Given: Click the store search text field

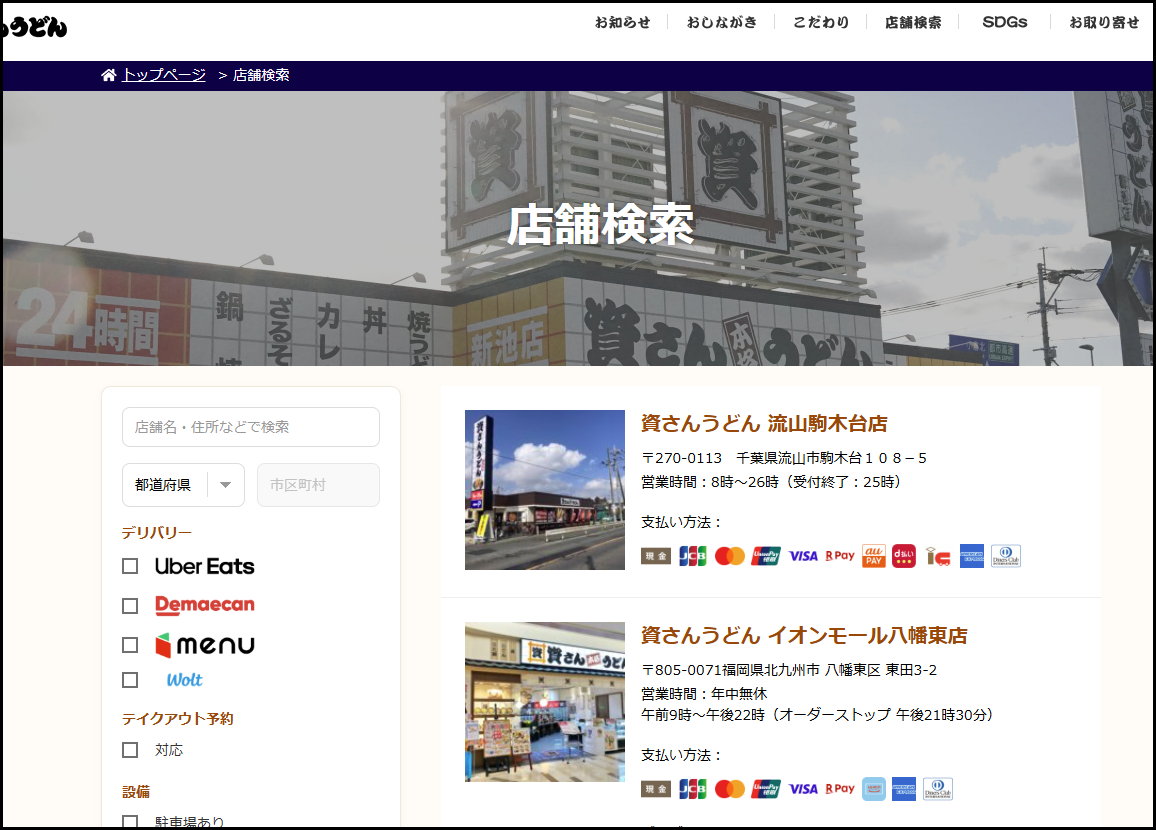Looking at the screenshot, I should point(251,427).
